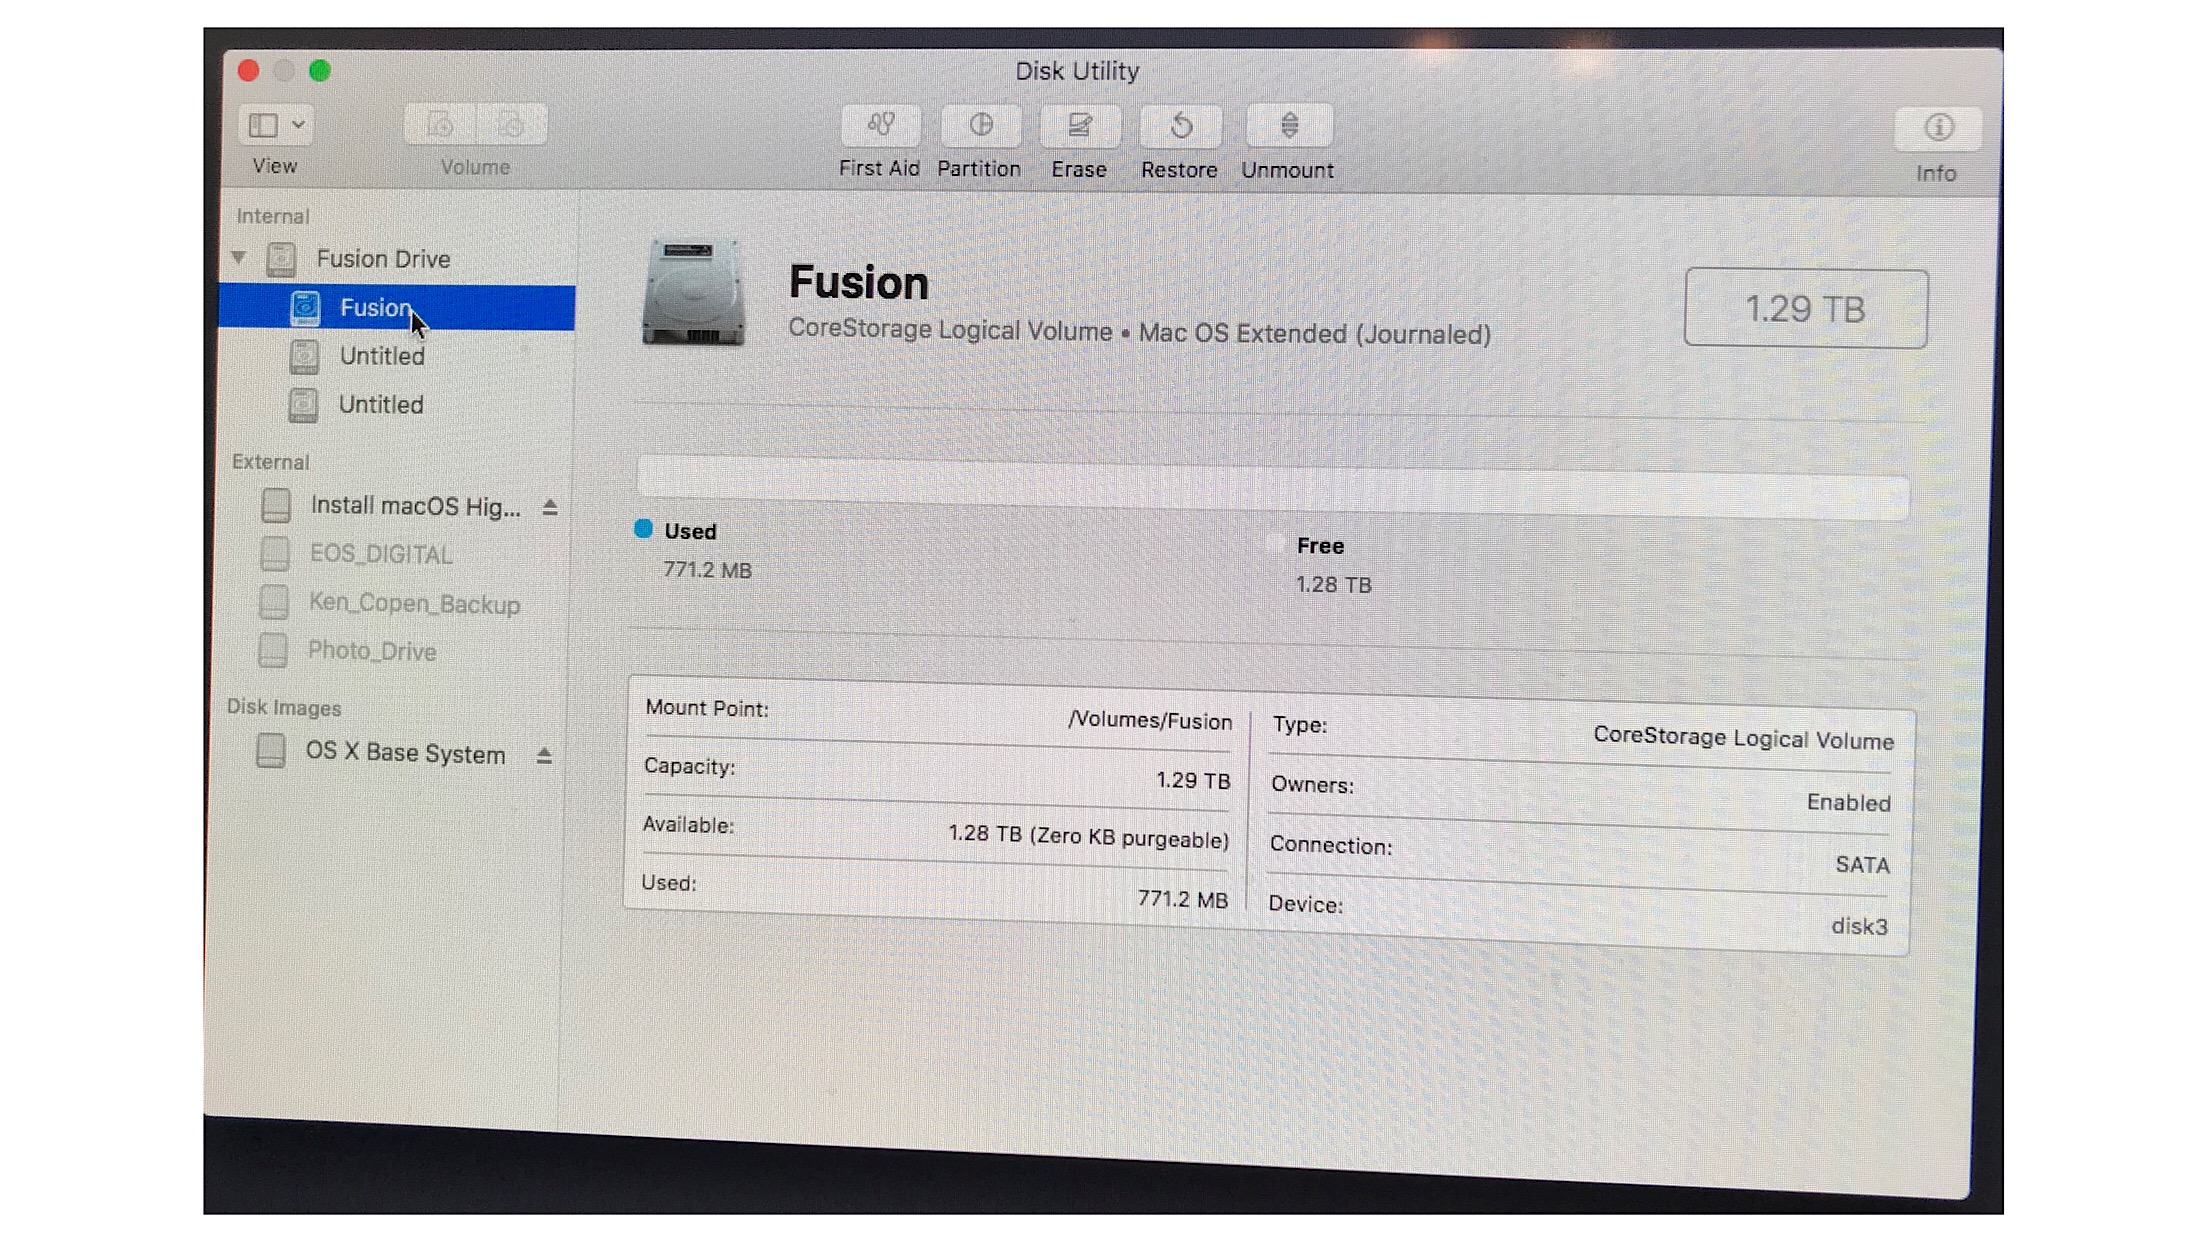Click the Mac OS Extended (Journaled) subtitle
The width and height of the screenshot is (2208, 1242).
tap(1314, 334)
